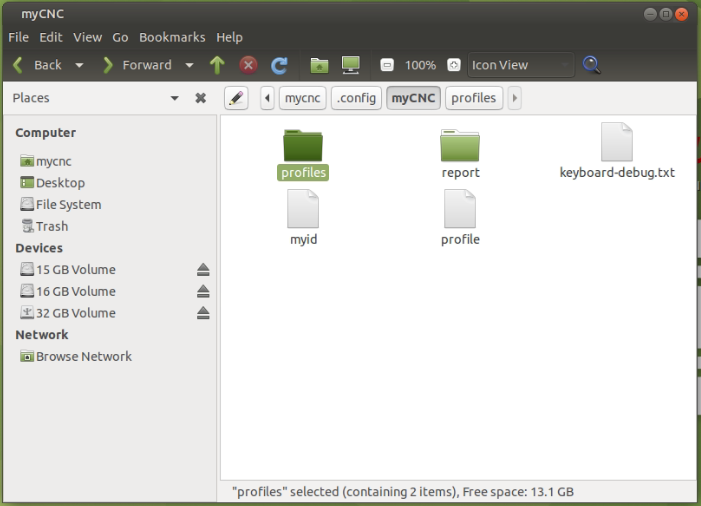Open the Places pane selector dropdown
The width and height of the screenshot is (701, 506).
(x=175, y=98)
